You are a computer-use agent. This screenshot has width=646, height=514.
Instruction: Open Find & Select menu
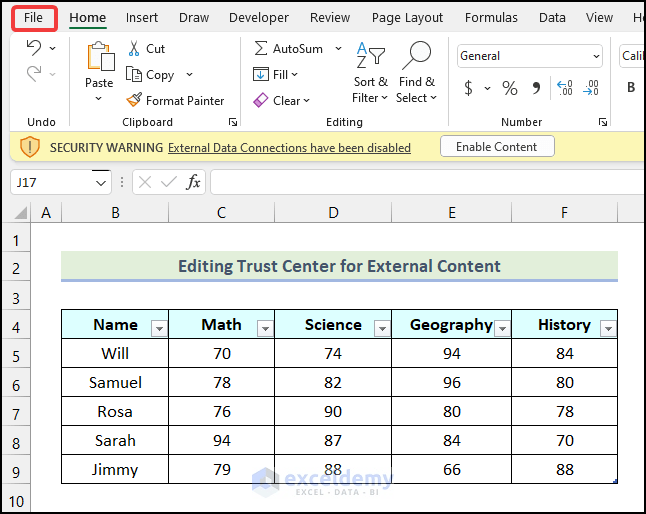[417, 73]
